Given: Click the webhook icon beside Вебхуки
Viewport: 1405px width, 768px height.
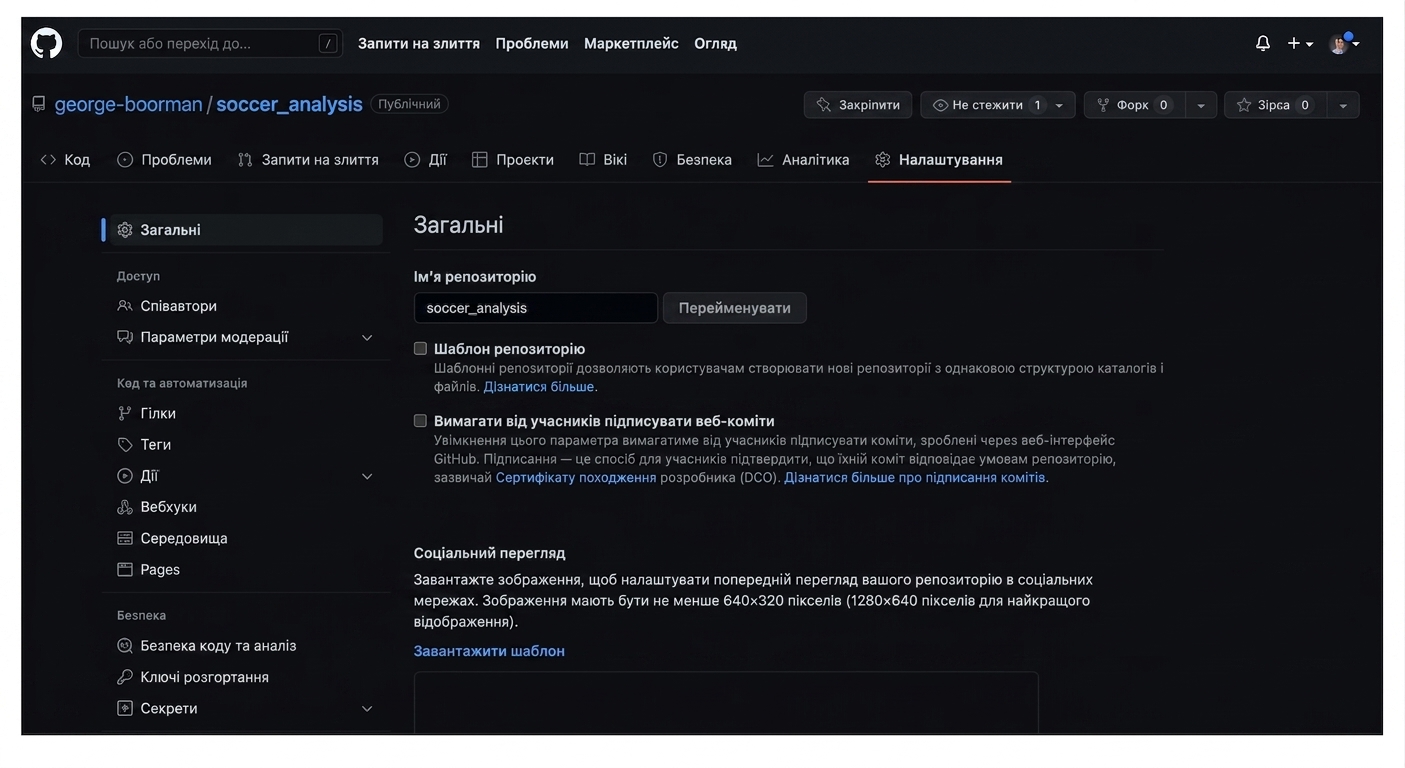Looking at the screenshot, I should click(x=125, y=507).
